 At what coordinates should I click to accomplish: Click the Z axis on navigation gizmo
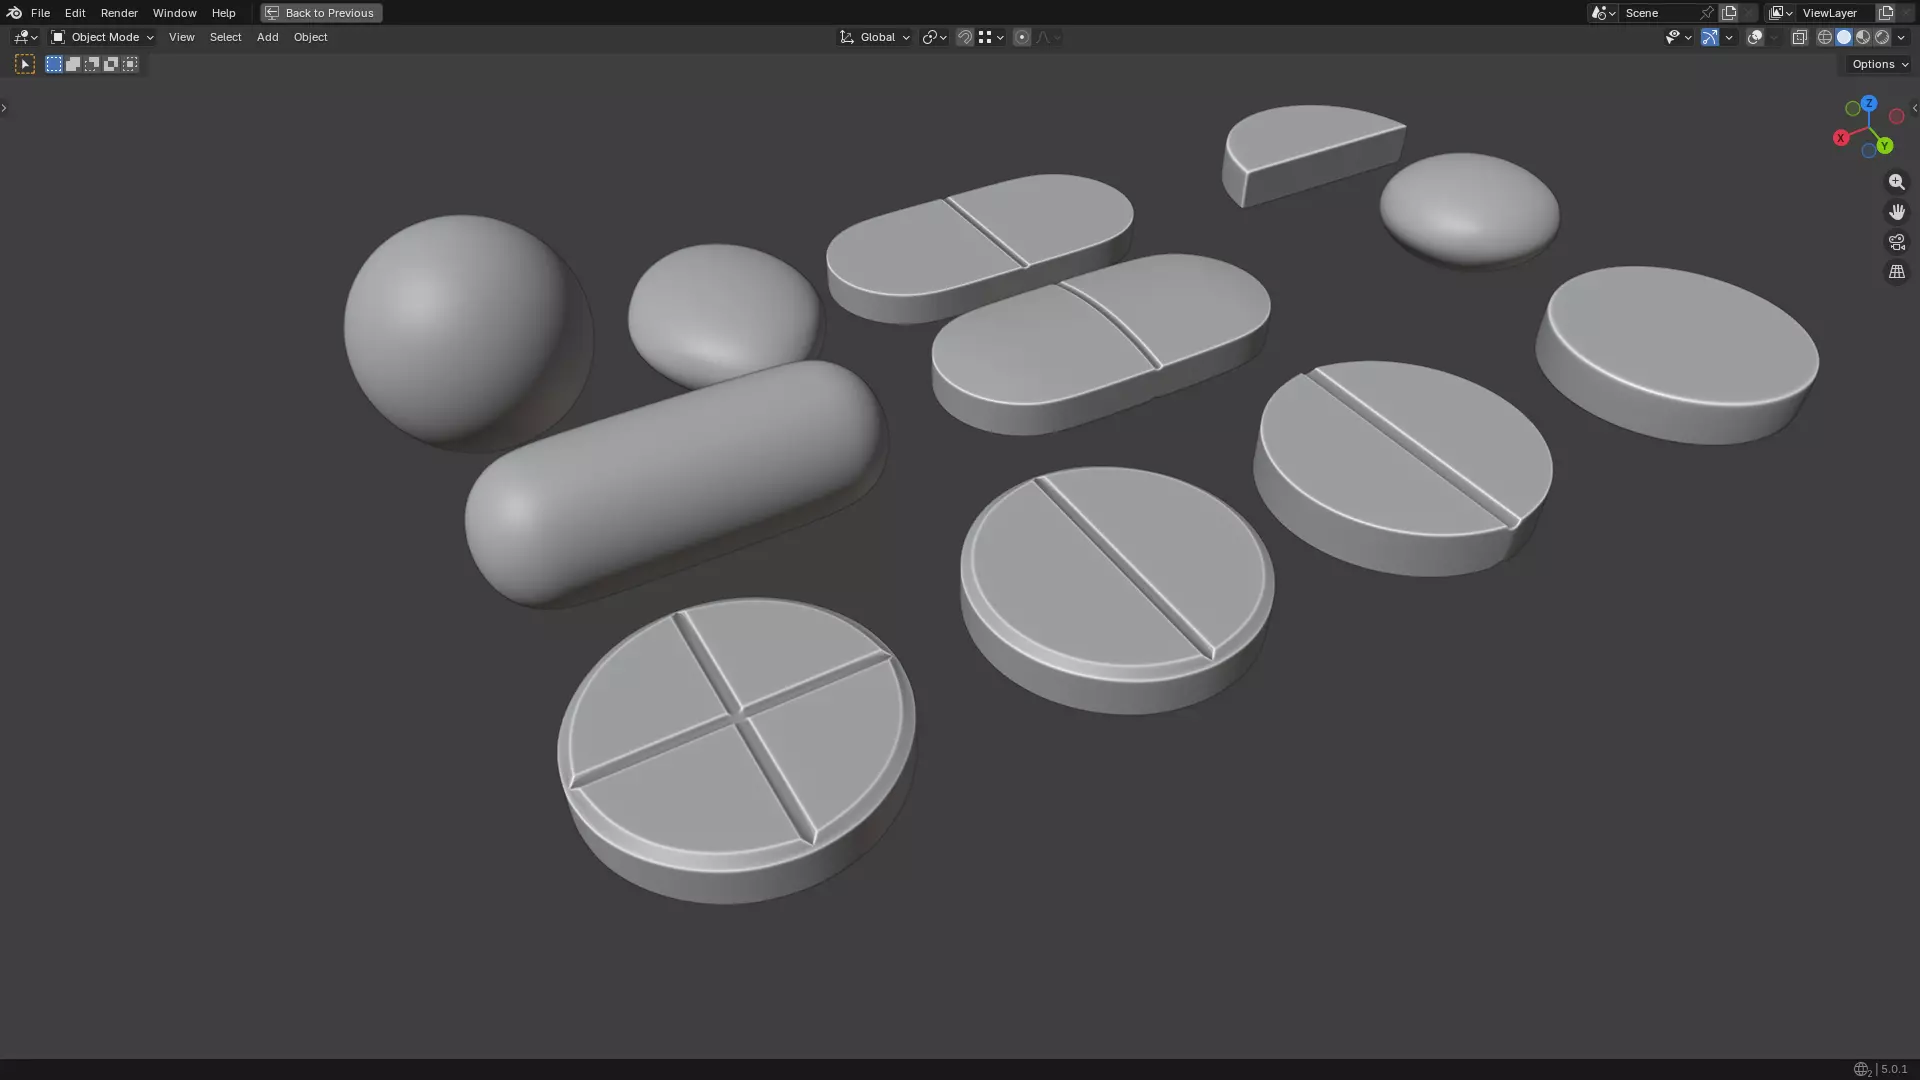pos(1868,103)
